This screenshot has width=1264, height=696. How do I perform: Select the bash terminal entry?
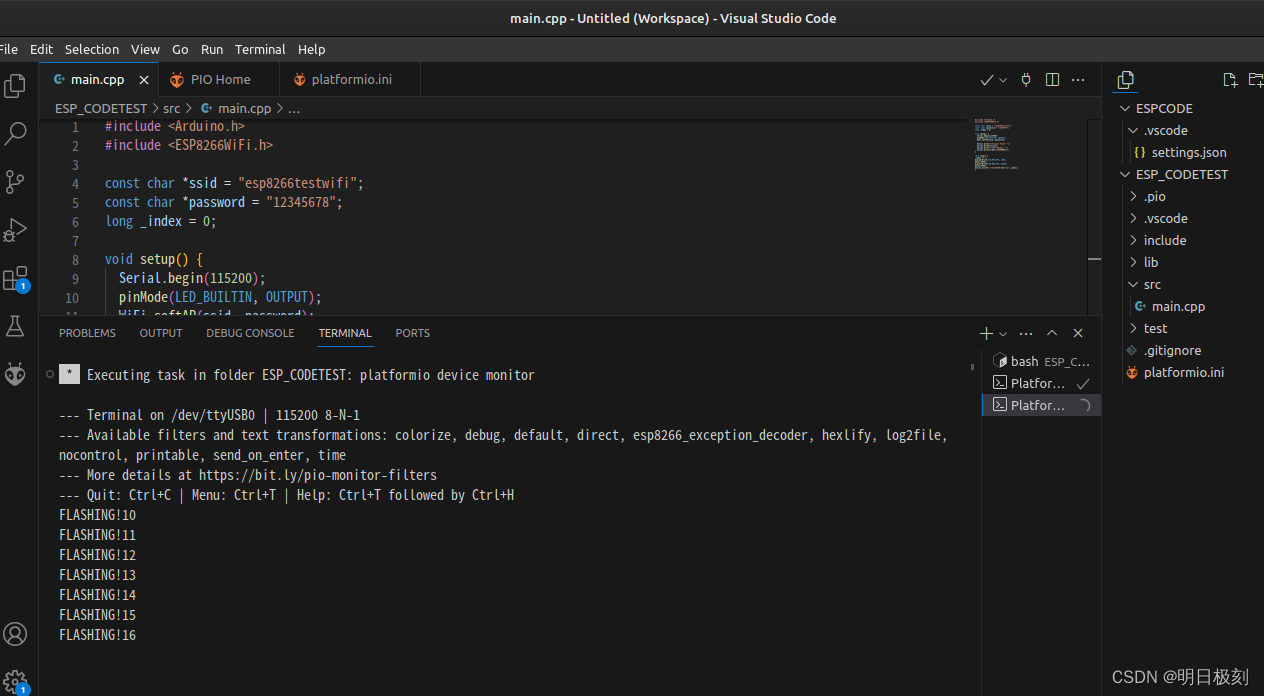click(x=1041, y=361)
